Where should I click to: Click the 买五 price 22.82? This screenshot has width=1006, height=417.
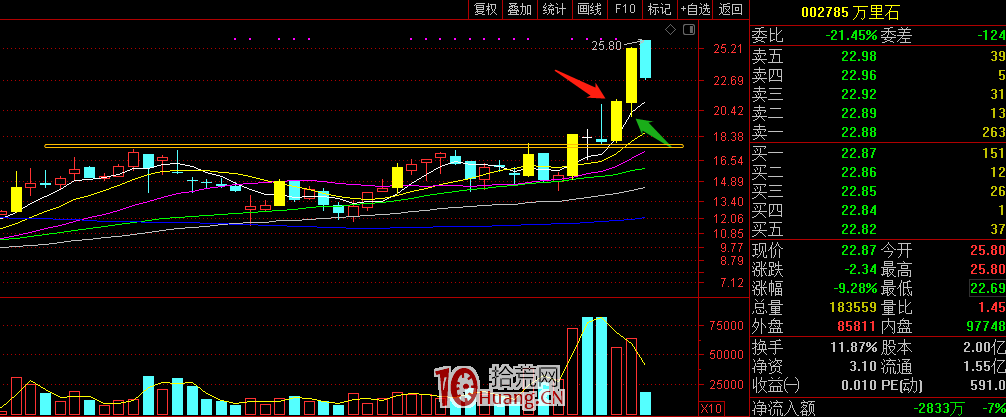858,229
